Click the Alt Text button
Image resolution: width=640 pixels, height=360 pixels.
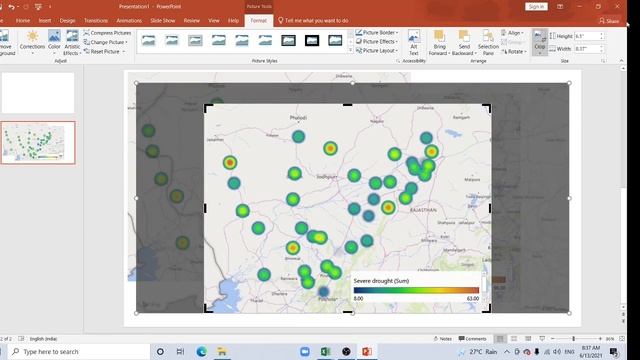pyautogui.click(x=414, y=42)
